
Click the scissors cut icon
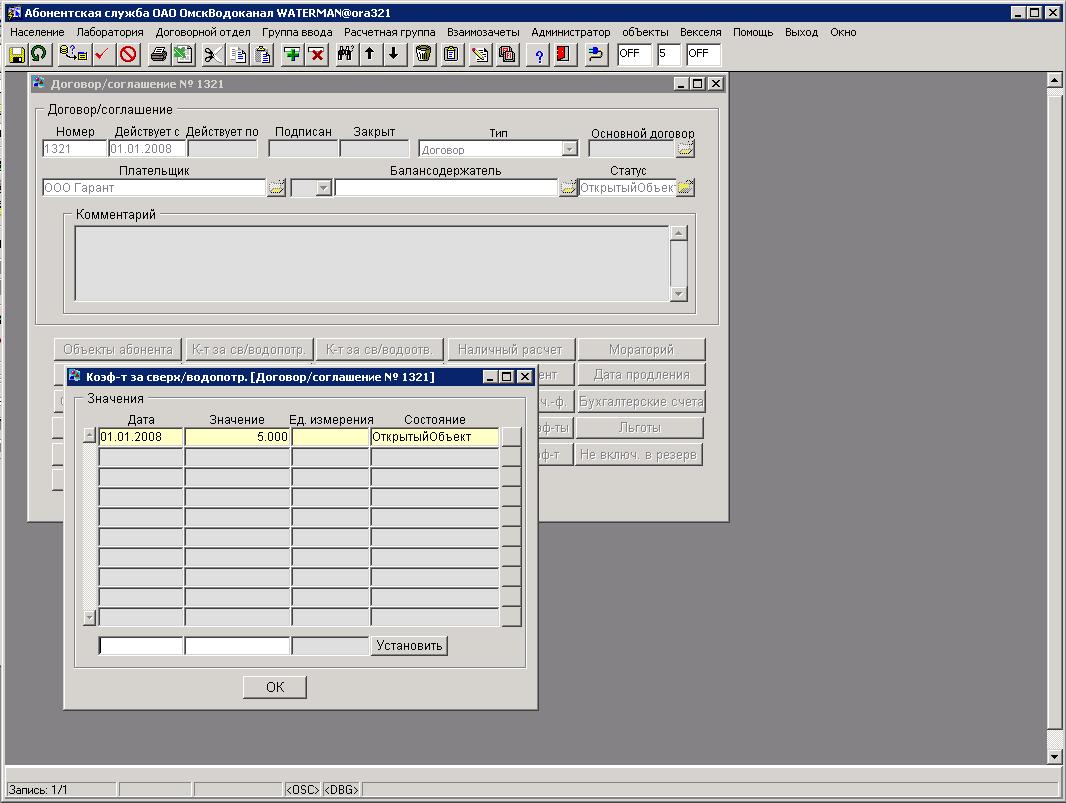[213, 54]
